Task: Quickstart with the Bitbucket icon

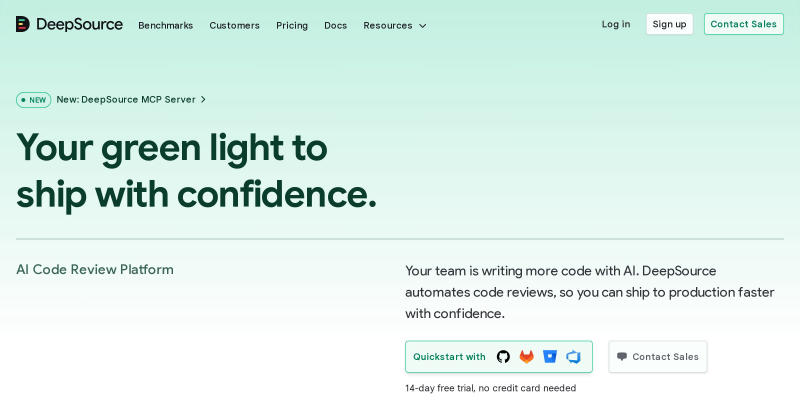Action: pos(550,356)
